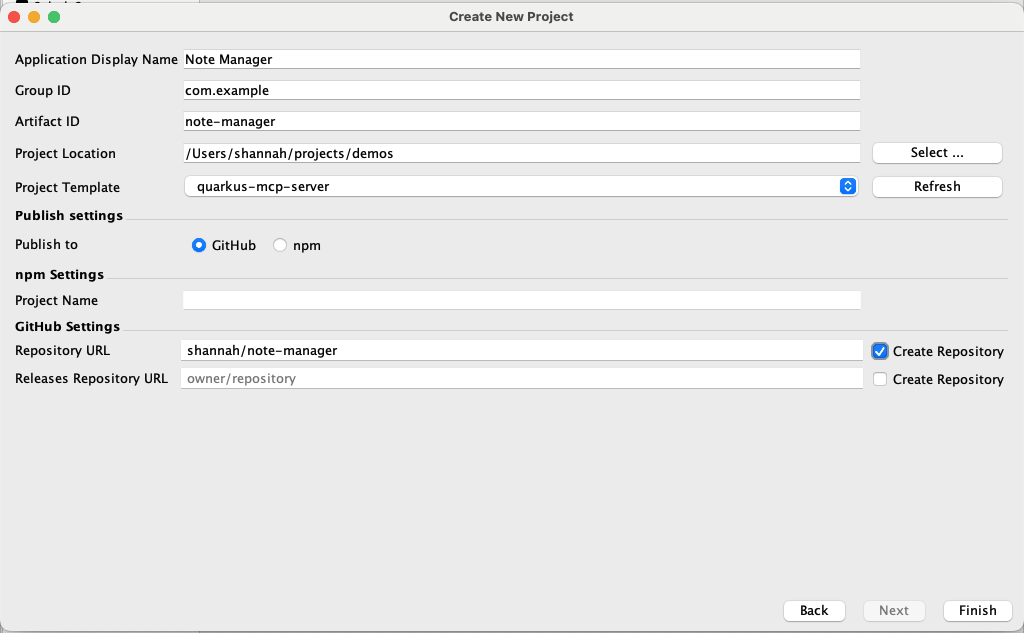Focus the npm Project Name field
Image resolution: width=1024 pixels, height=633 pixels.
tap(522, 300)
